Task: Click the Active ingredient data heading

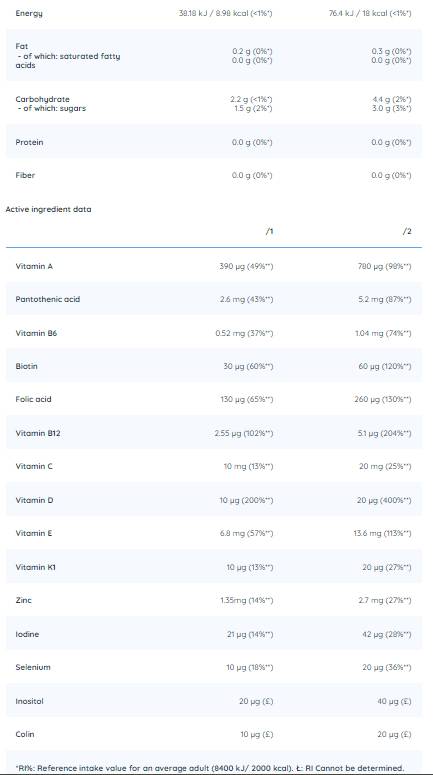Action: click(x=48, y=209)
